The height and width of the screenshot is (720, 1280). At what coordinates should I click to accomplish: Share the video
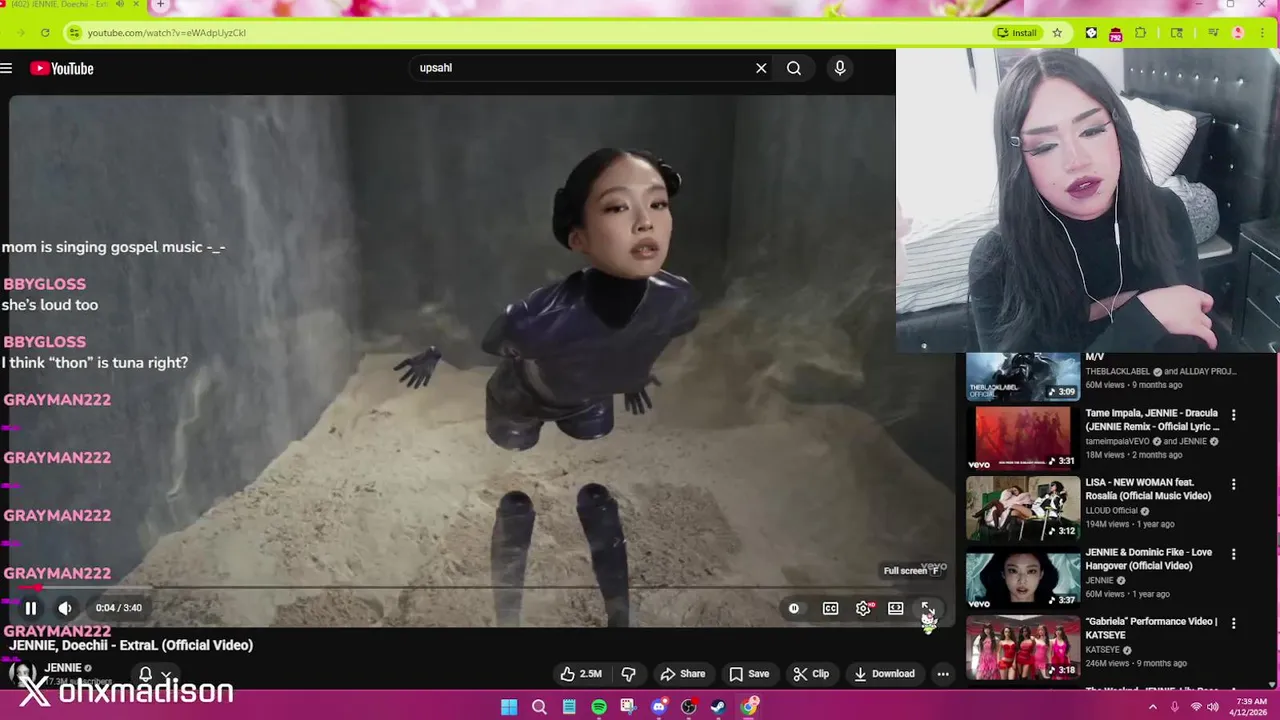point(682,674)
